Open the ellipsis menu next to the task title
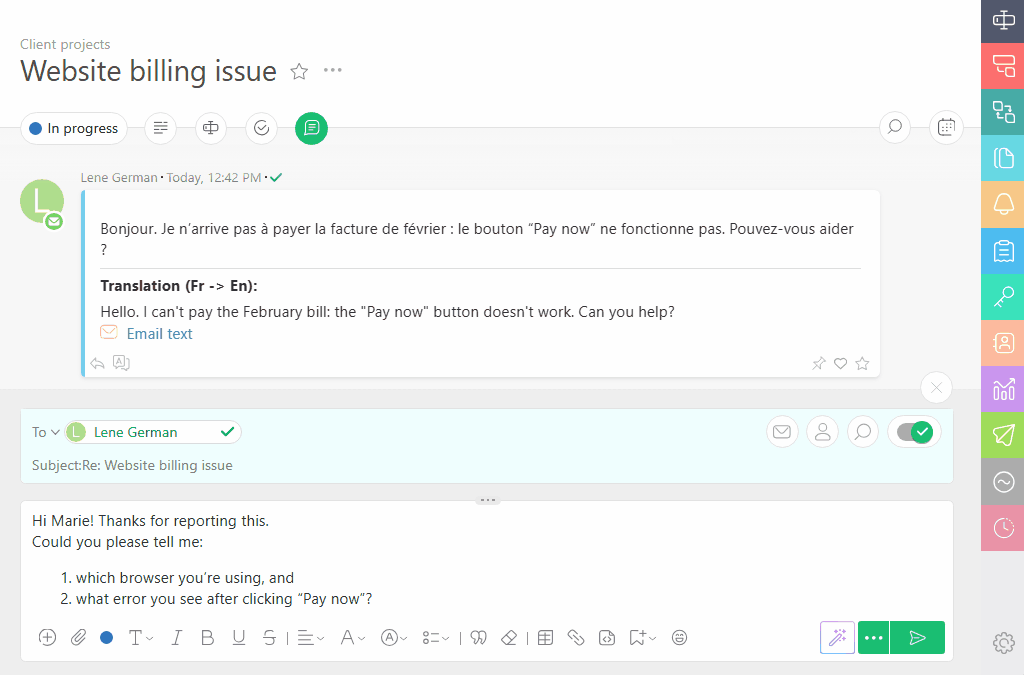 click(332, 70)
